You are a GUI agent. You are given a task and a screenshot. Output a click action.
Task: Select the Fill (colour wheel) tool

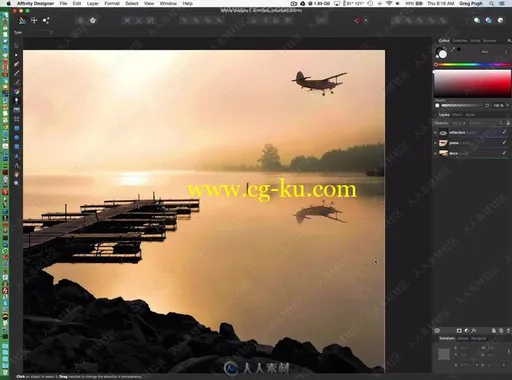click(16, 91)
